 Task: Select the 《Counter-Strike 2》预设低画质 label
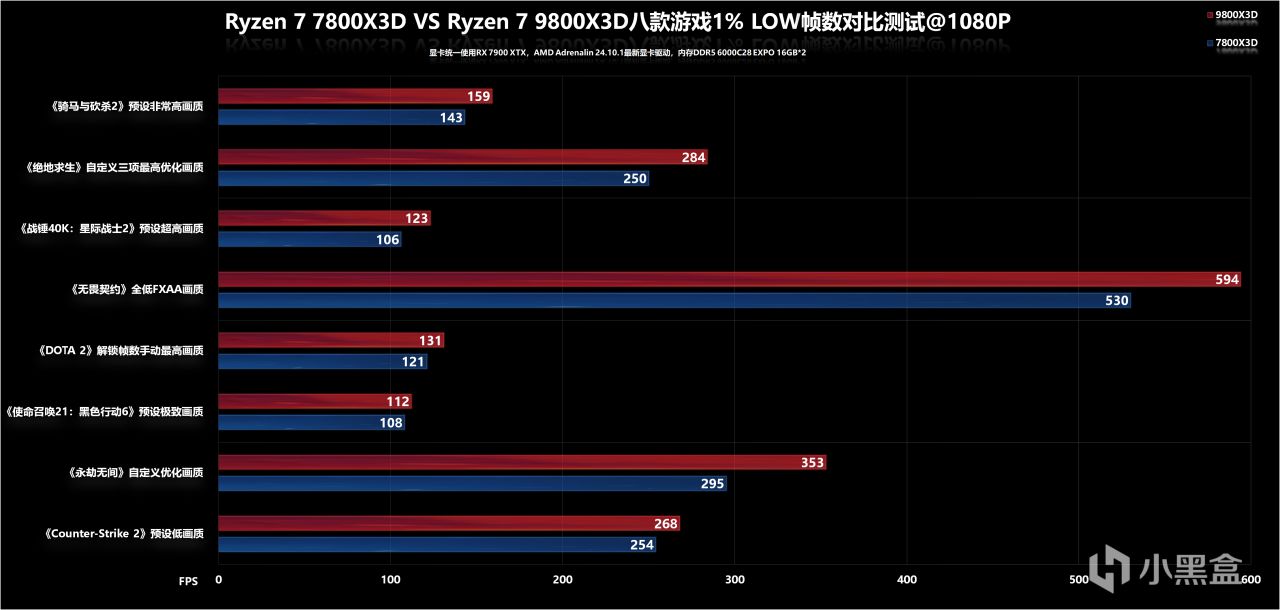123,534
